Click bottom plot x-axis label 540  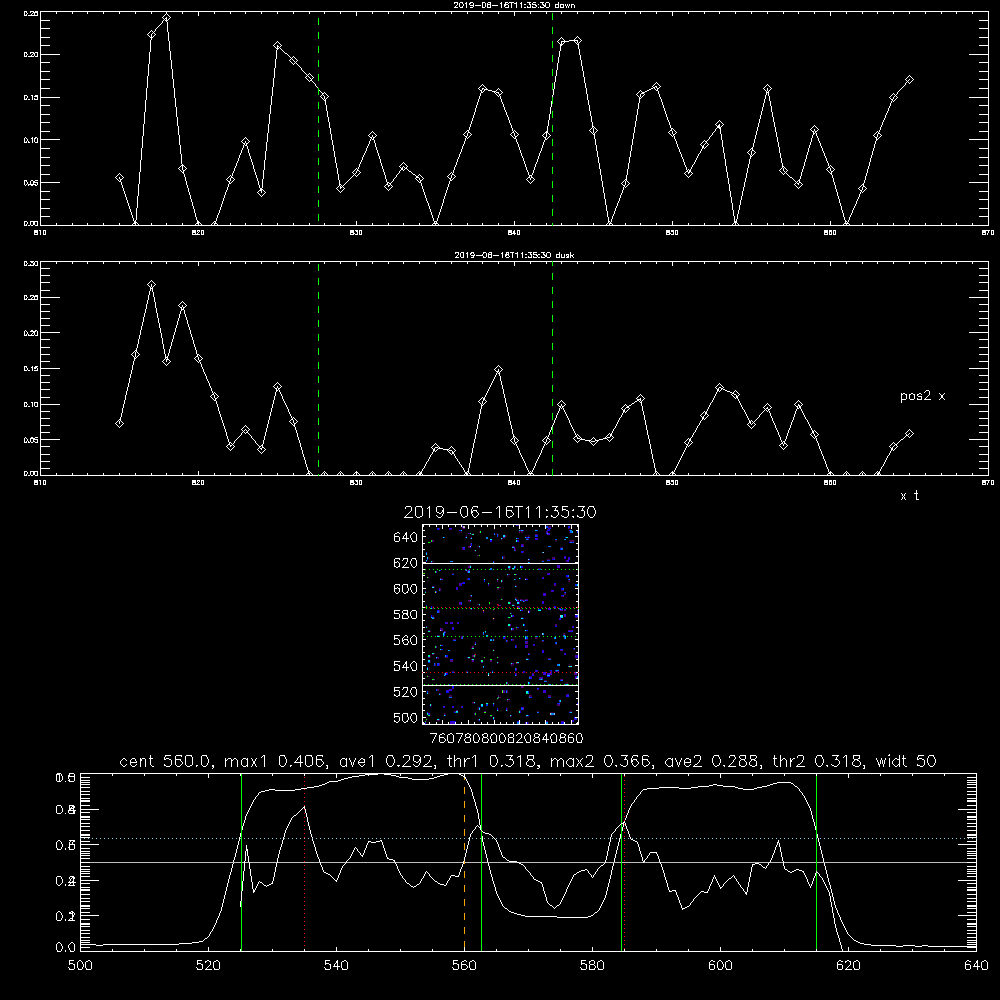pyautogui.click(x=336, y=966)
